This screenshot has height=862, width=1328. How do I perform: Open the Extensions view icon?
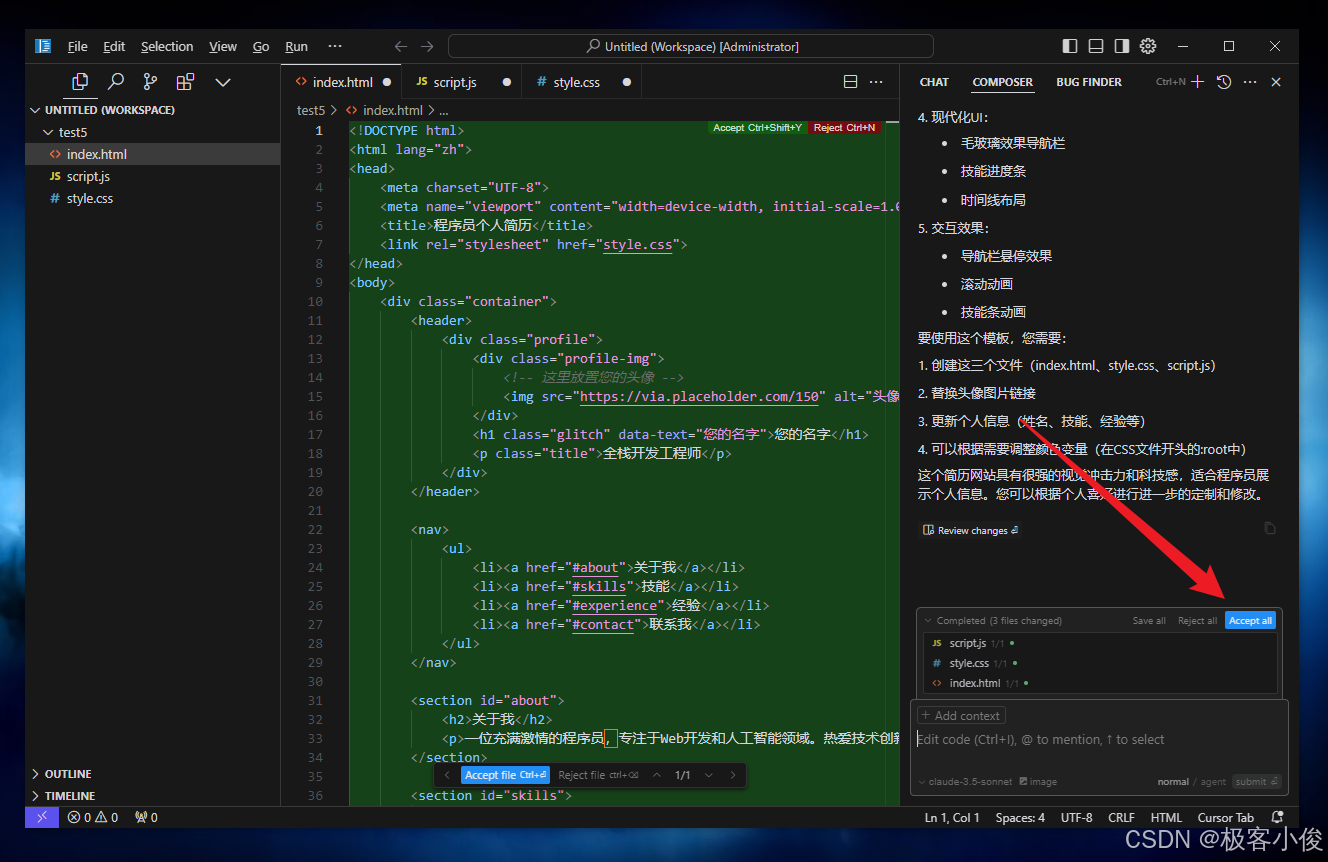click(x=185, y=82)
